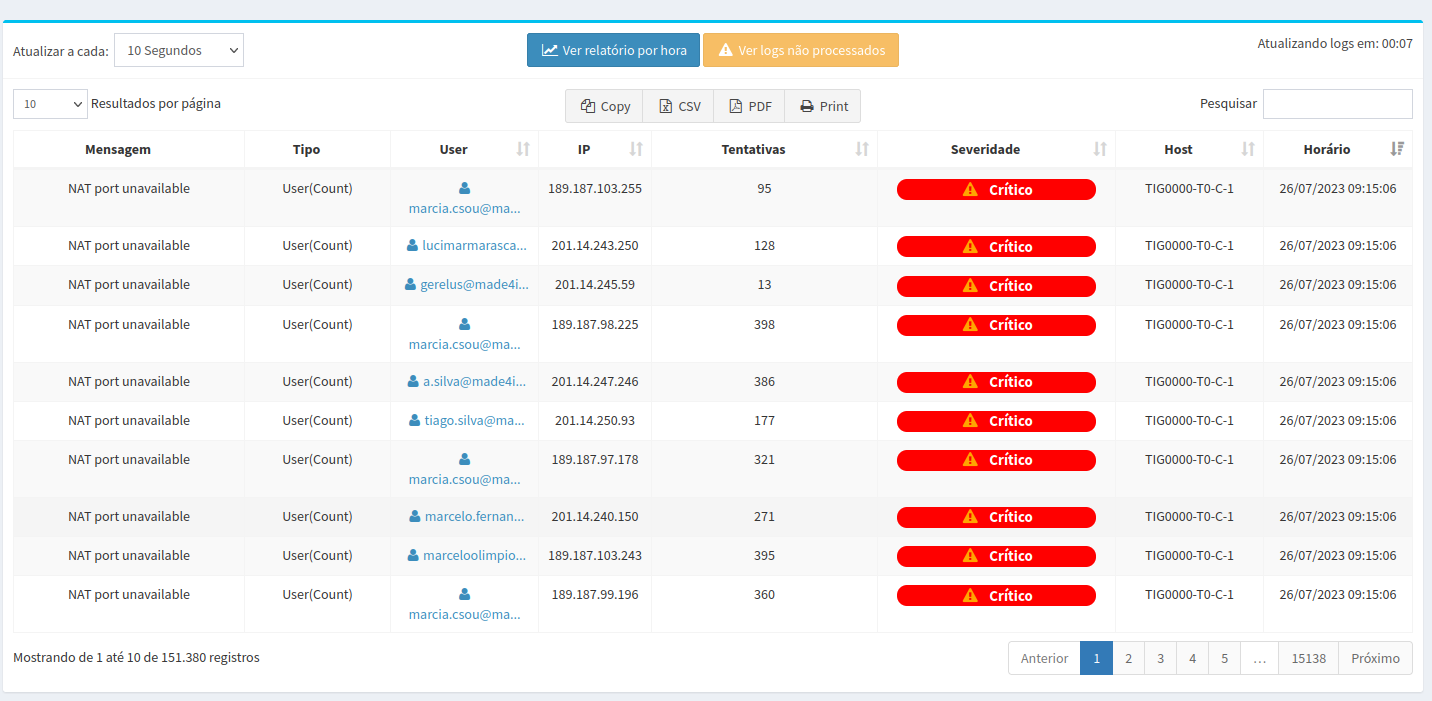Jump to last page 15138
This screenshot has width=1432, height=701.
pyautogui.click(x=1308, y=658)
